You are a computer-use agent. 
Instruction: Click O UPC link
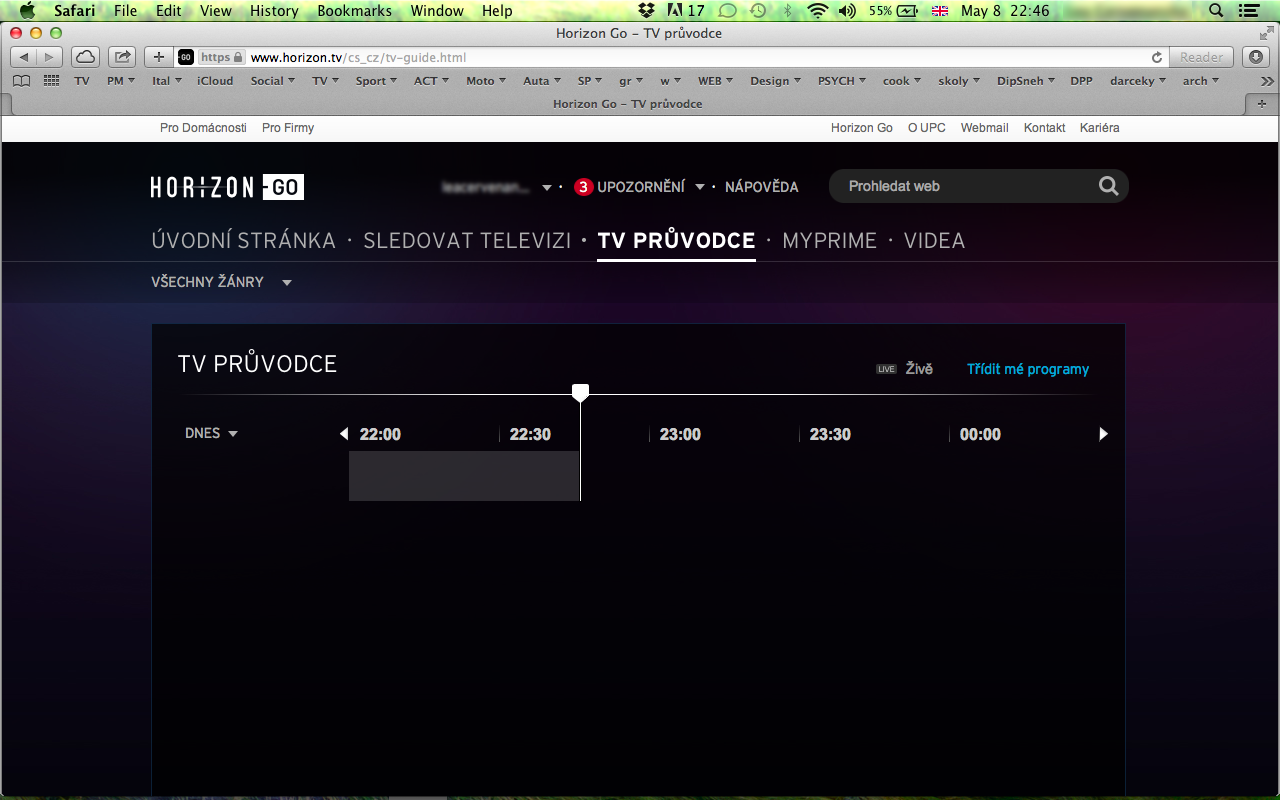point(927,128)
